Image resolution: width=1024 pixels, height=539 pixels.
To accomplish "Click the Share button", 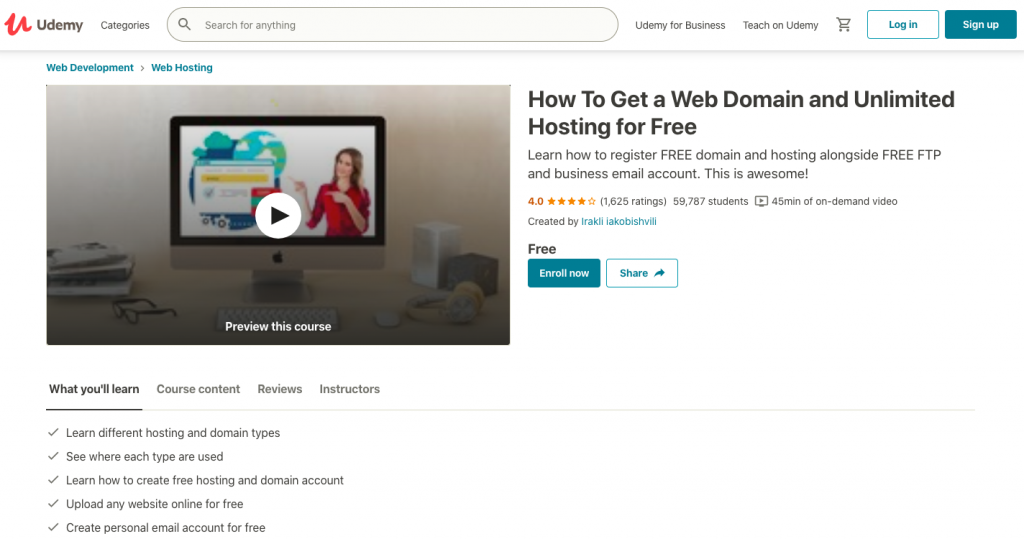I will click(642, 273).
